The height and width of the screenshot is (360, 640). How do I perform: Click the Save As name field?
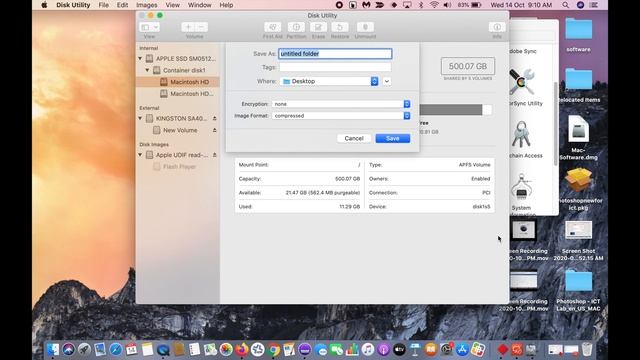coord(335,54)
